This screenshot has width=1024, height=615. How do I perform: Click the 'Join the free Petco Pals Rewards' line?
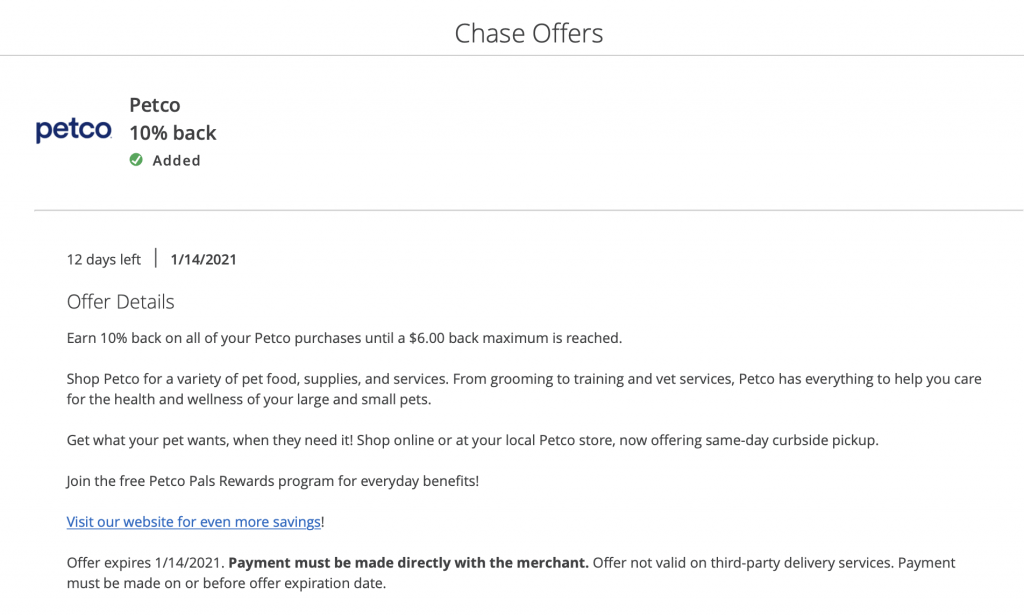pyautogui.click(x=272, y=481)
